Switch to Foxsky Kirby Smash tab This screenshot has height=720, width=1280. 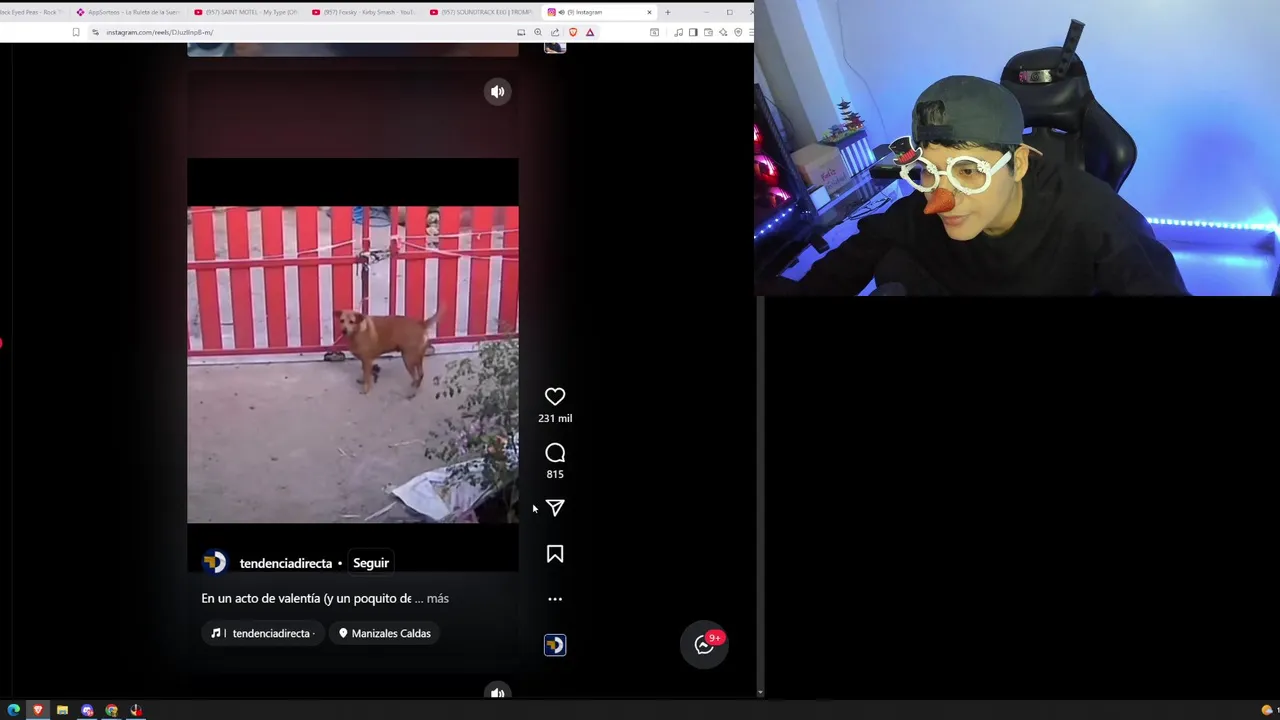click(x=364, y=12)
